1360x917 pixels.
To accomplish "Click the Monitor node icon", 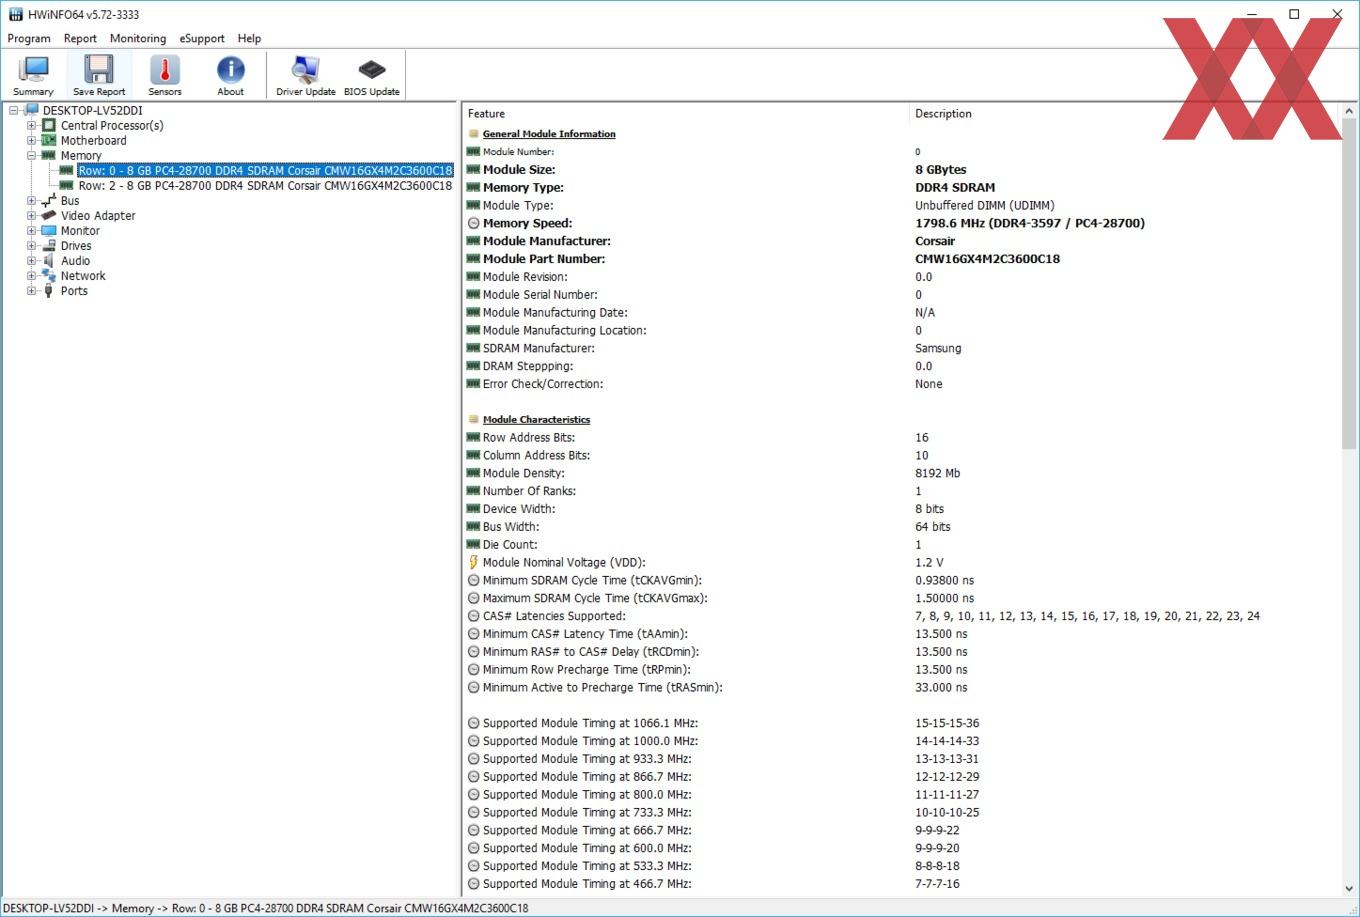I will [x=49, y=230].
